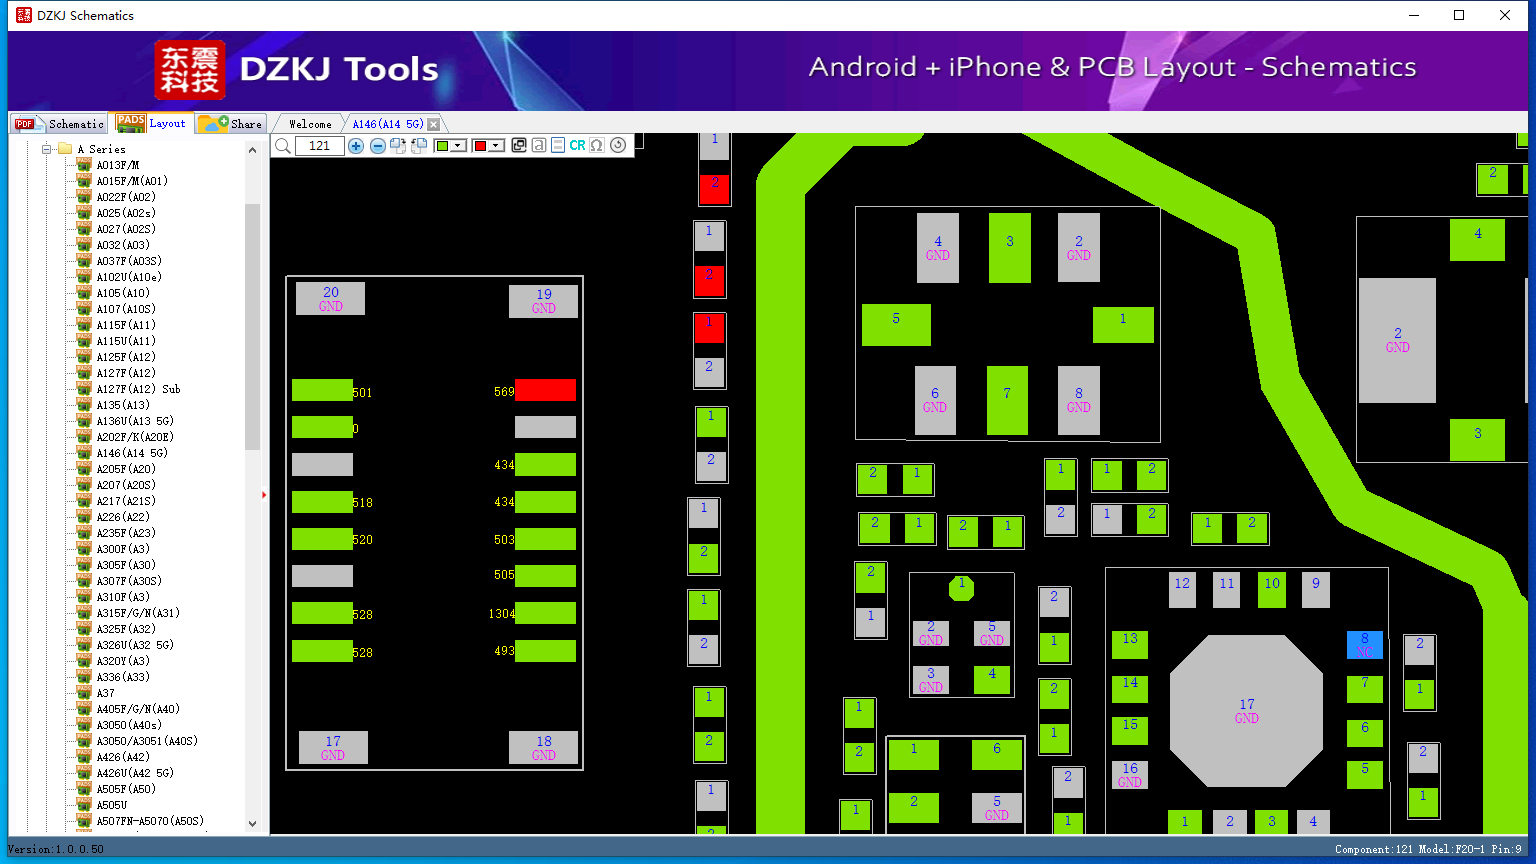This screenshot has height=864, width=1536.
Task: Select the Layout tab
Action: click(x=152, y=123)
